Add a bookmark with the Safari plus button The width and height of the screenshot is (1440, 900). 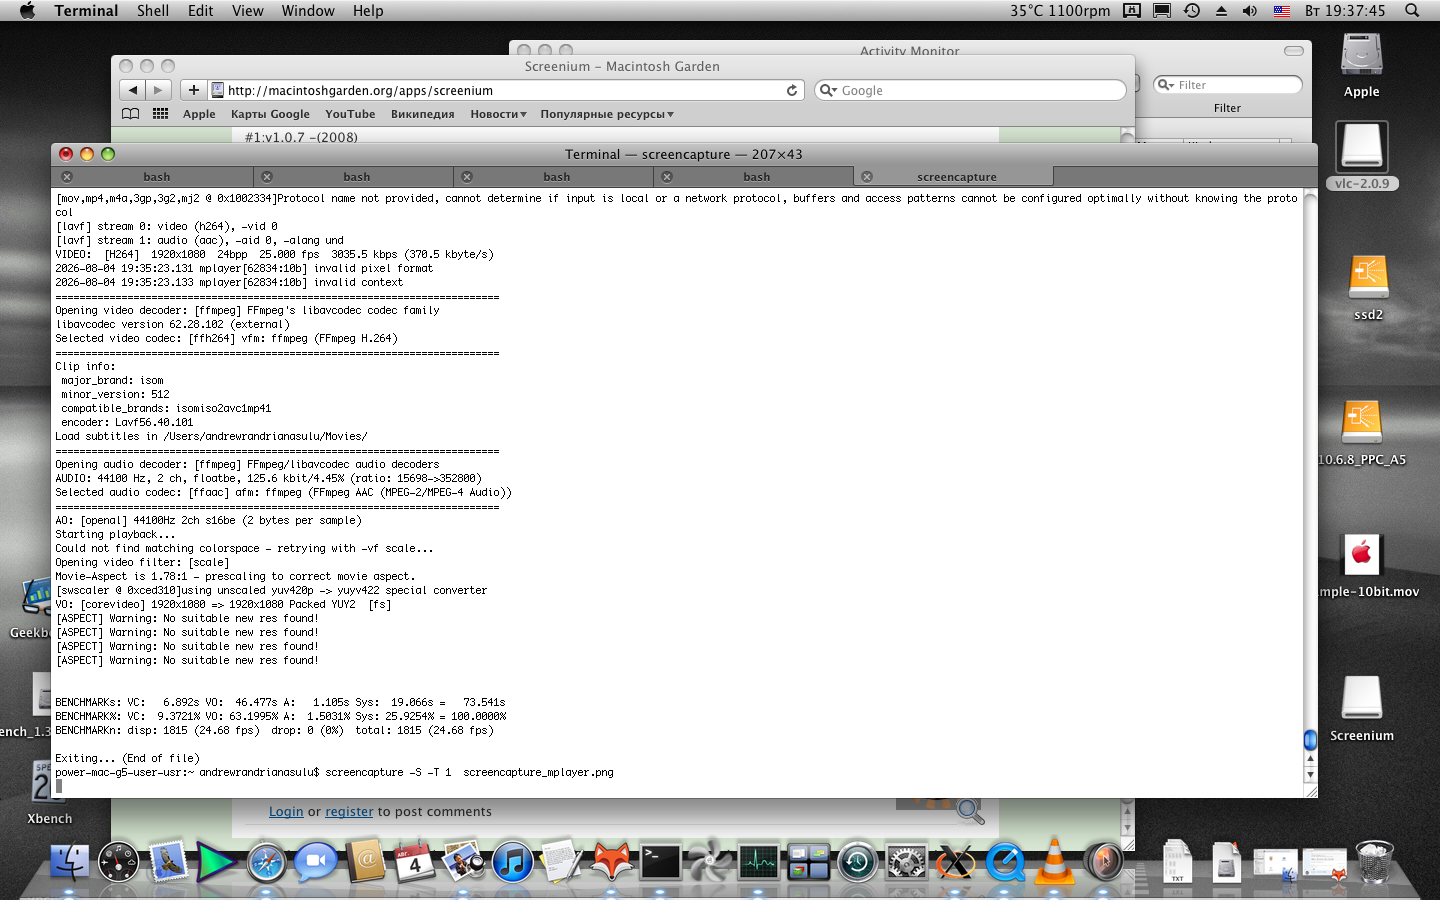pyautogui.click(x=194, y=90)
